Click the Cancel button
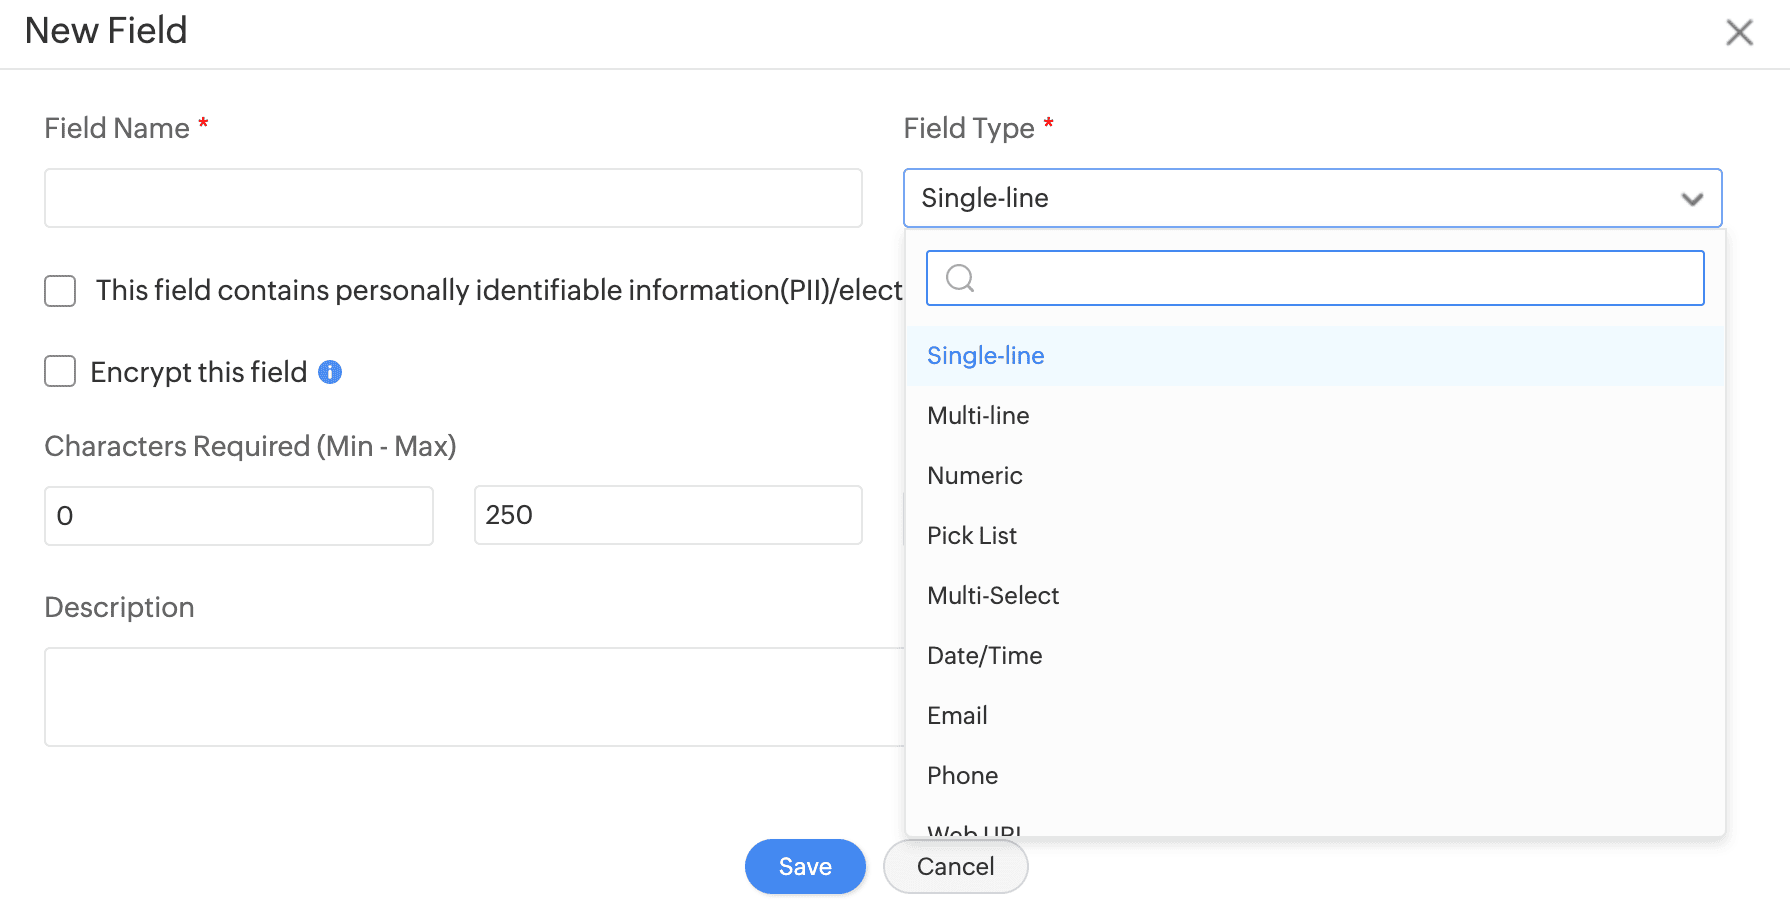The width and height of the screenshot is (1790, 918). (x=955, y=866)
